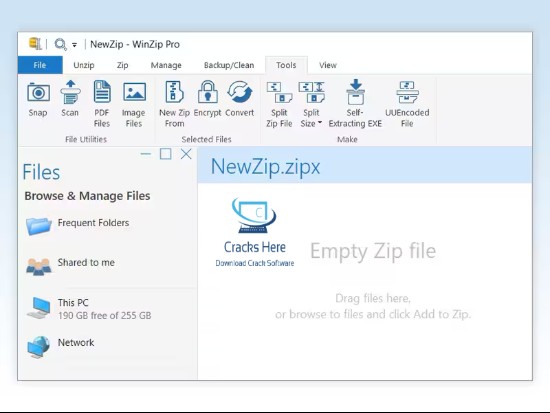Open the Image Files utility
This screenshot has height=413, width=550.
134,105
